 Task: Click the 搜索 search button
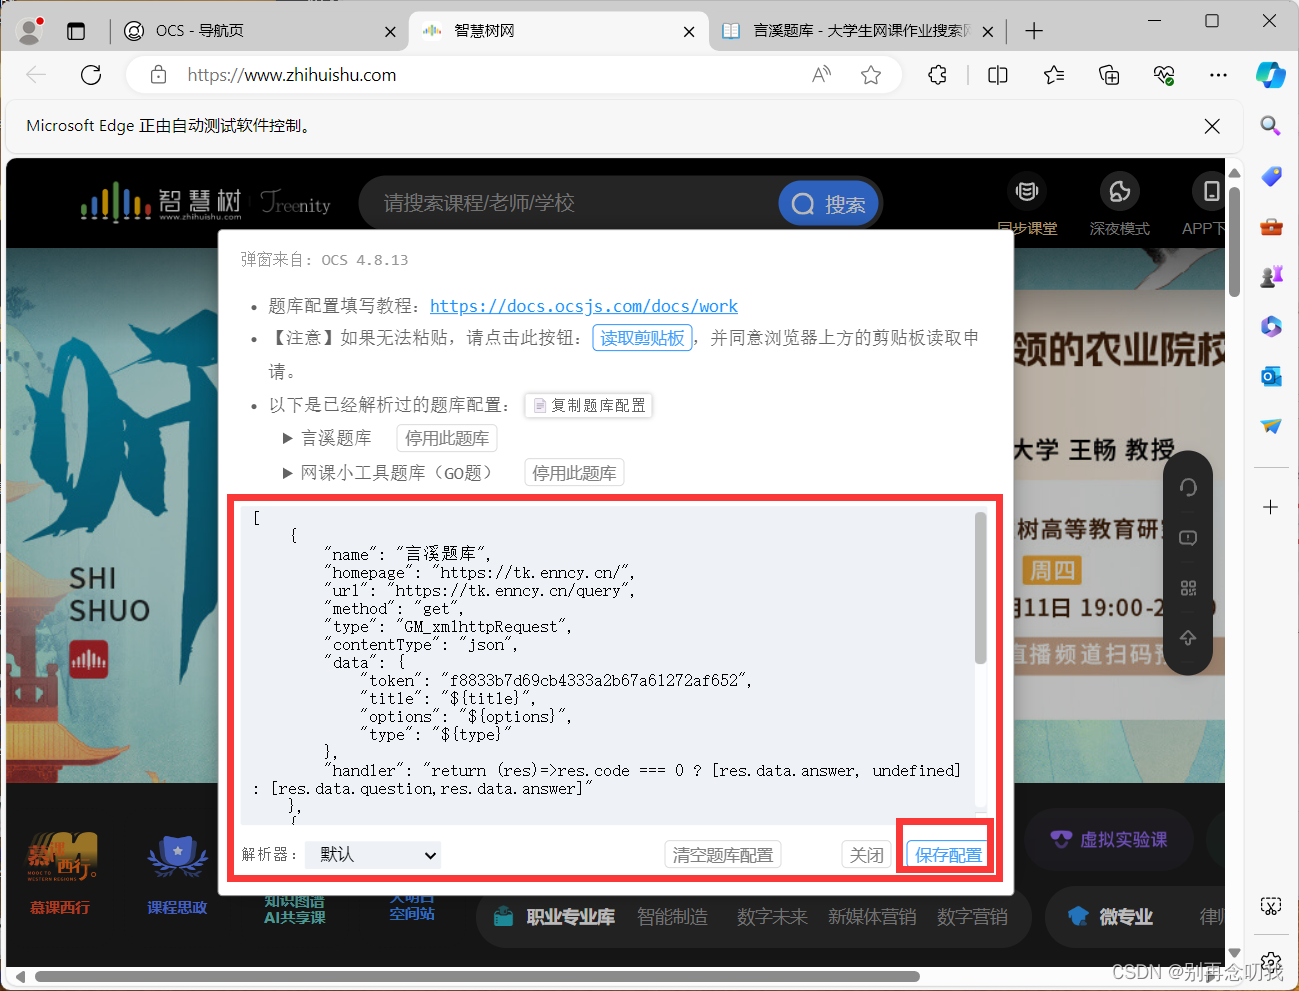coord(829,204)
